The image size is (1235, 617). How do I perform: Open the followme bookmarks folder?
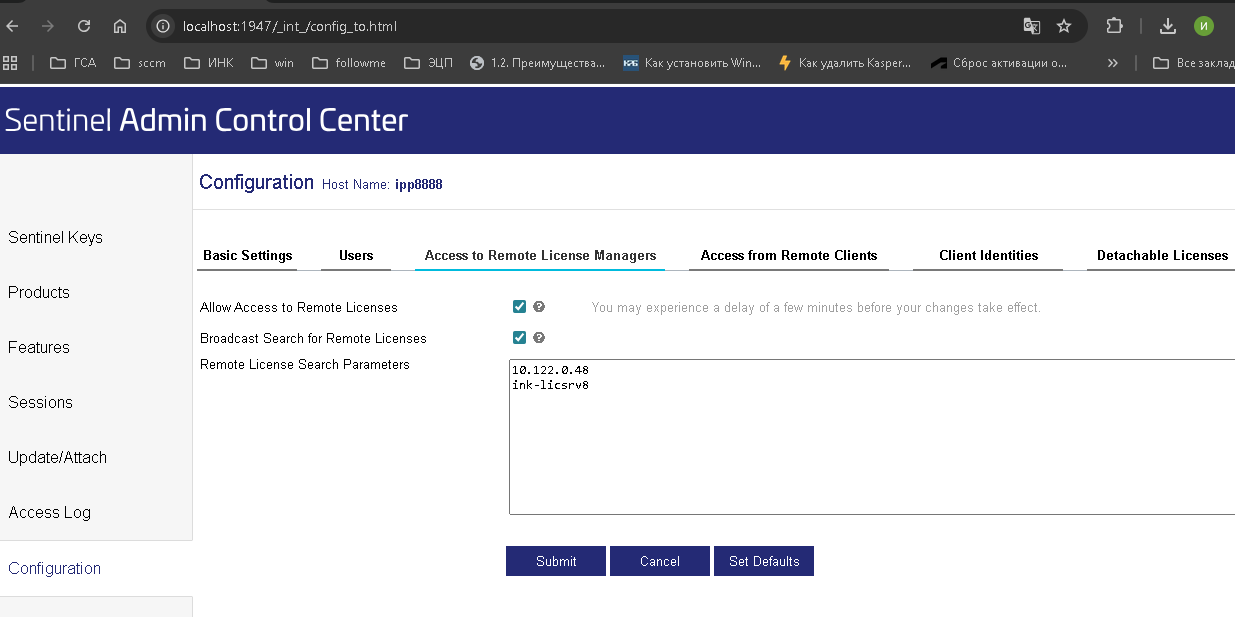point(349,63)
